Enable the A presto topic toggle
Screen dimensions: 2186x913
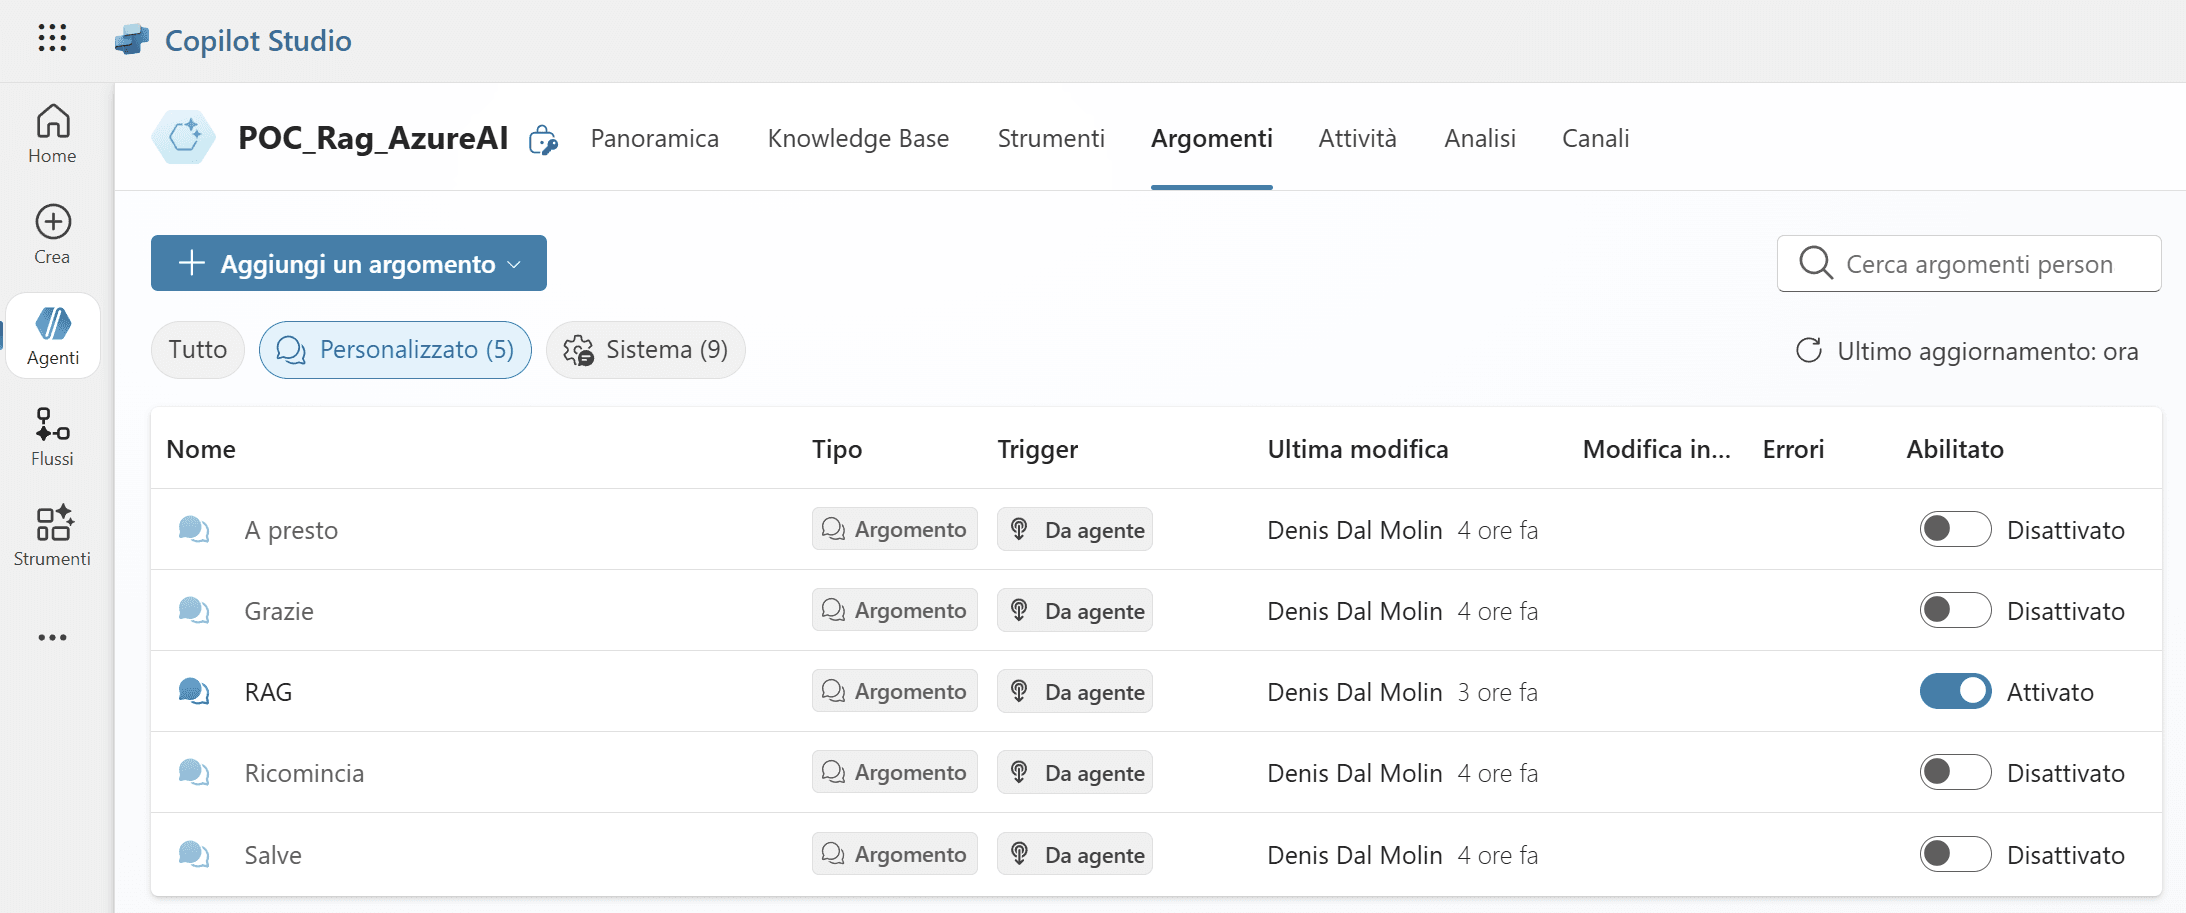click(1955, 529)
